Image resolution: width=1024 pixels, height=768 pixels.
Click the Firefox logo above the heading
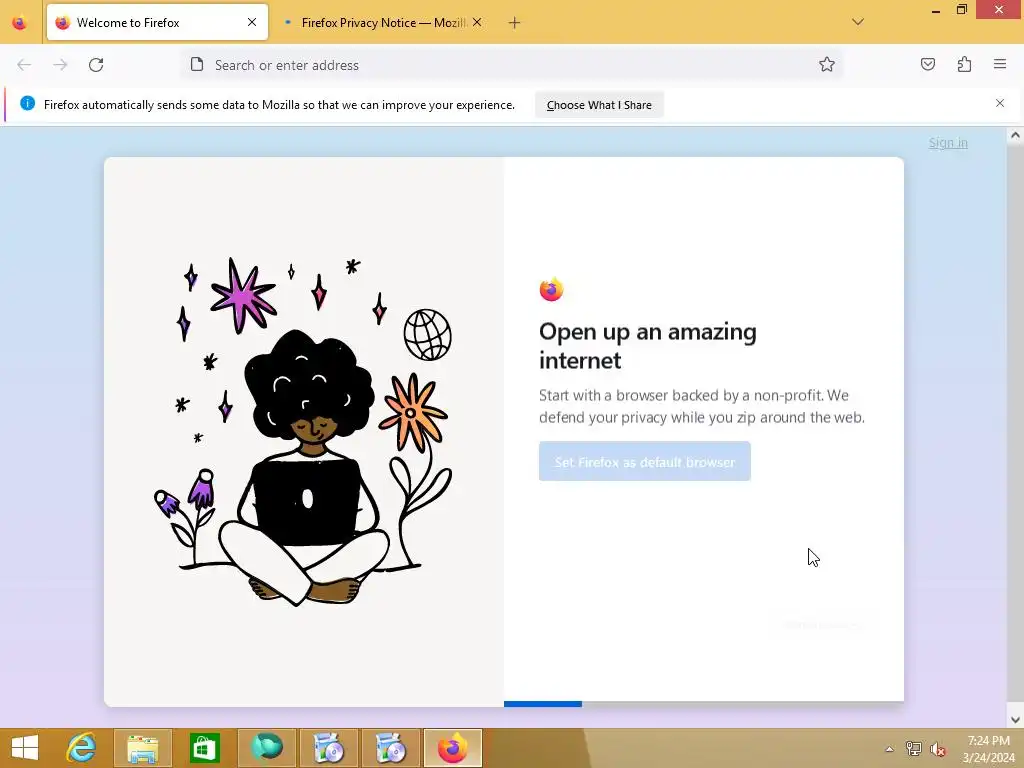point(551,289)
